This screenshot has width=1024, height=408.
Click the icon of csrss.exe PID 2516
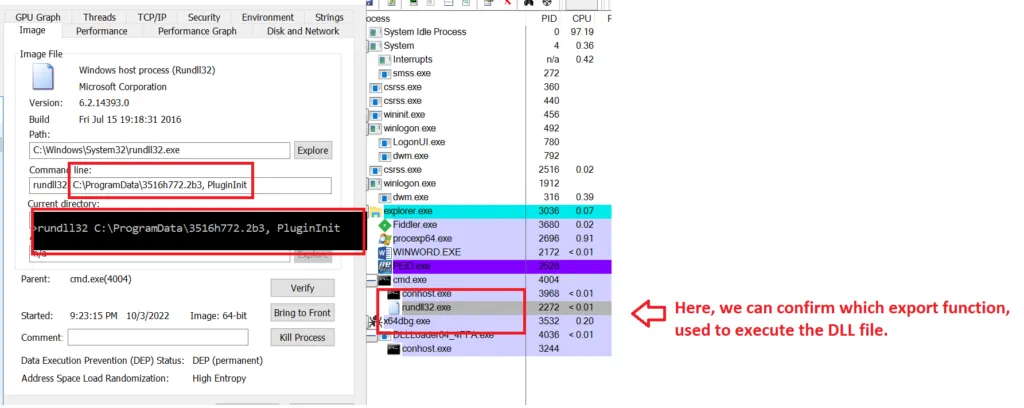376,170
